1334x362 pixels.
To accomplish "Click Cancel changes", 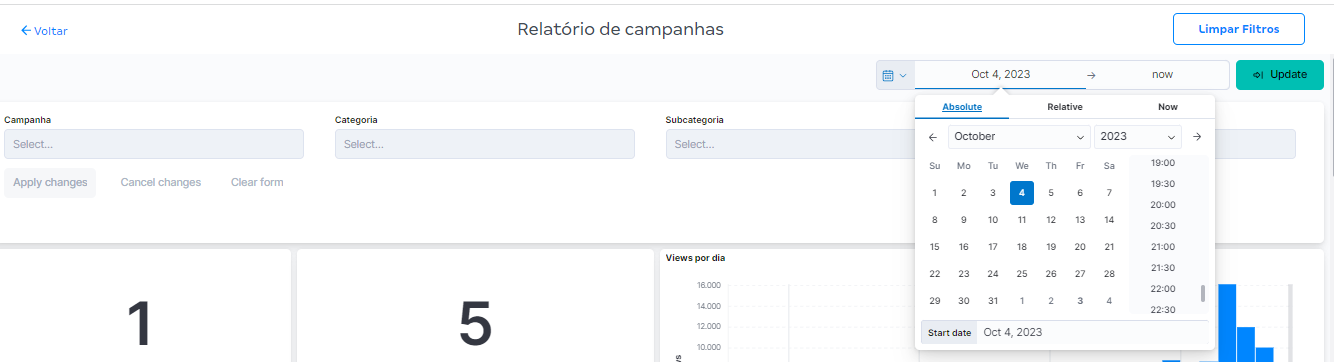I will pos(161,182).
